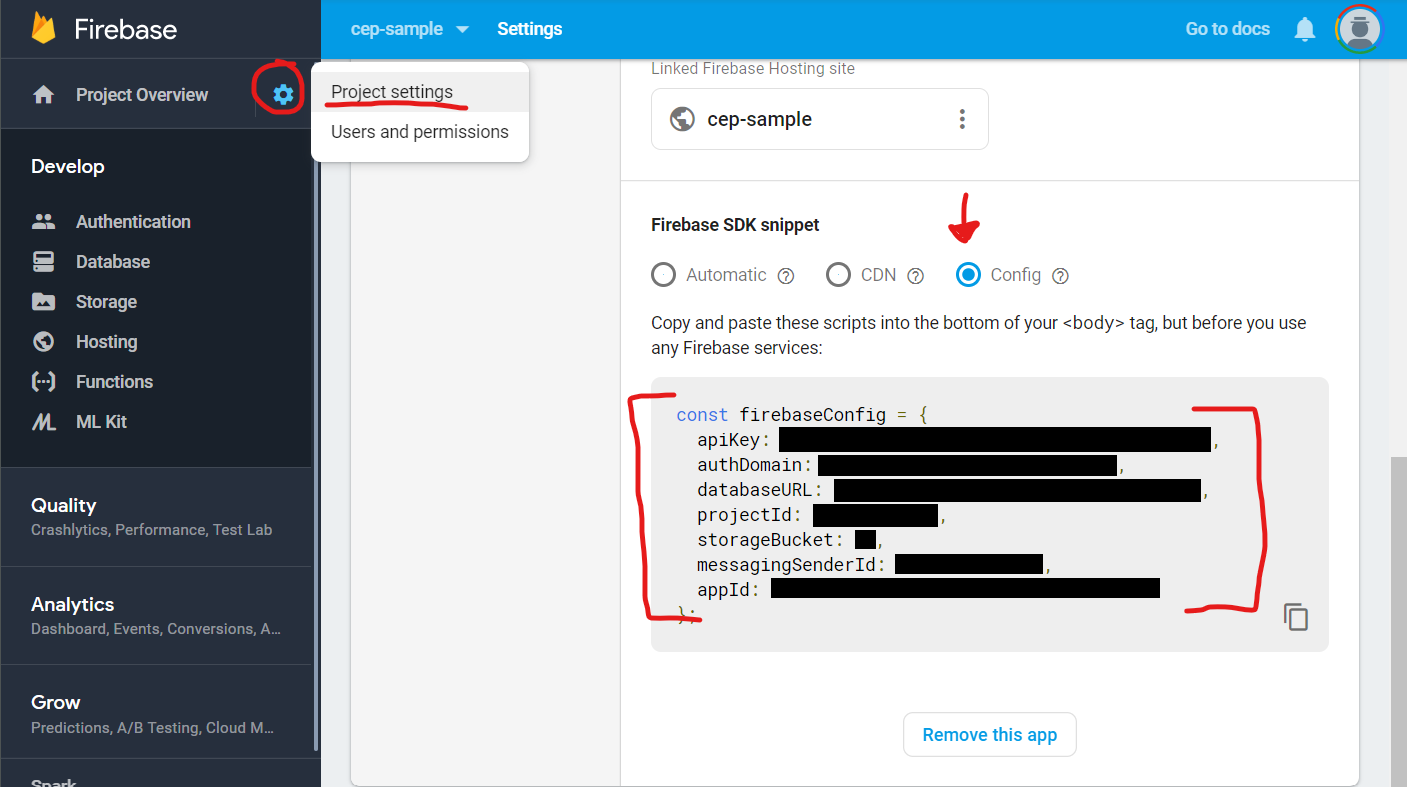Click the page vertical scrollbar thumb
The image size is (1407, 787).
[1398, 622]
